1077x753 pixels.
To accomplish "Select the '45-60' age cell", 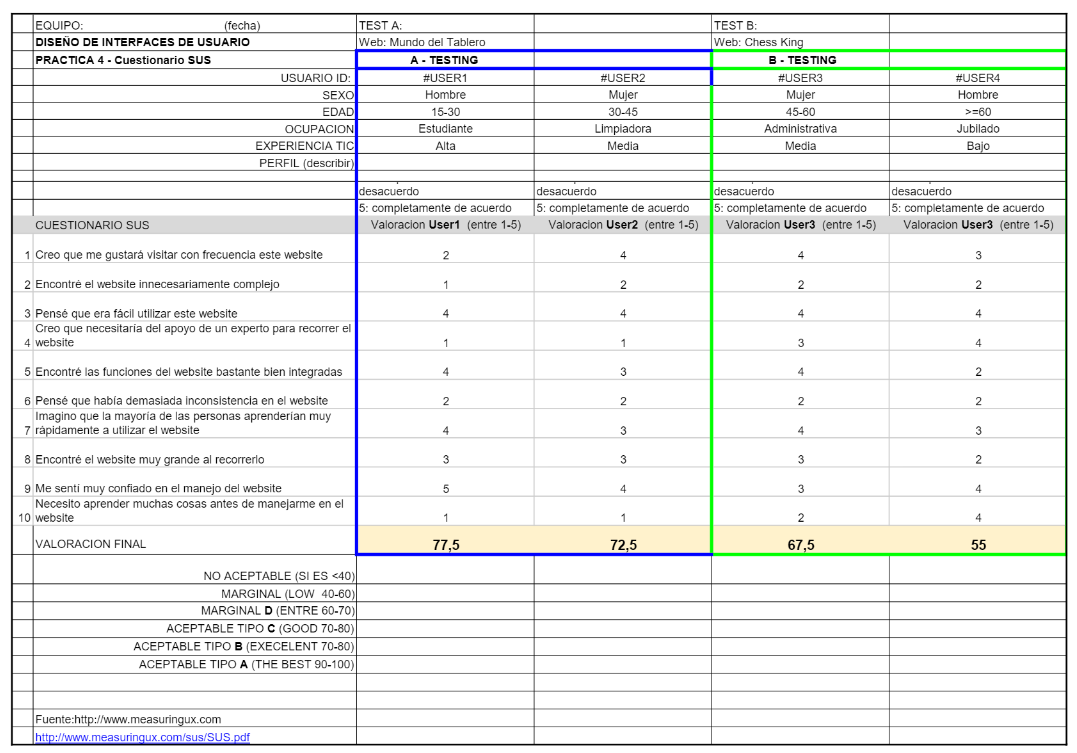I will 800,111.
